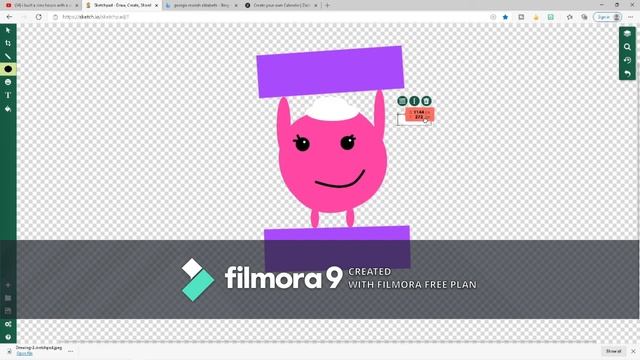Open the Favorites star-outline toolbar icon

(x=569, y=17)
